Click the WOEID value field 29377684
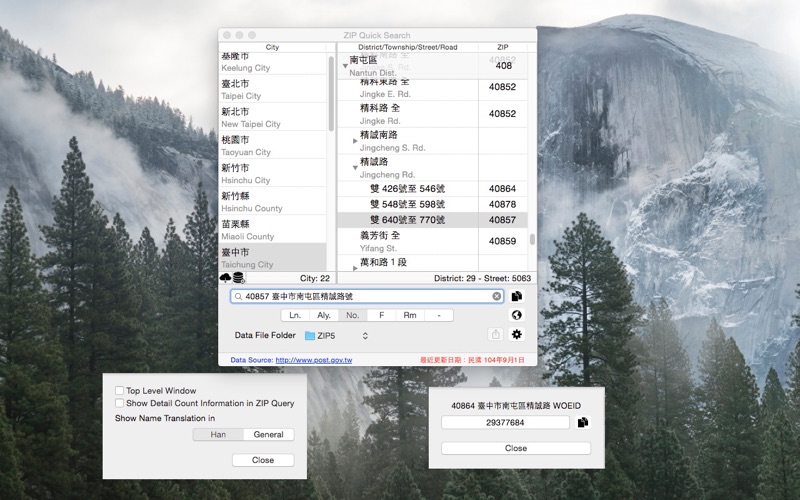The width and height of the screenshot is (800, 500). 505,422
